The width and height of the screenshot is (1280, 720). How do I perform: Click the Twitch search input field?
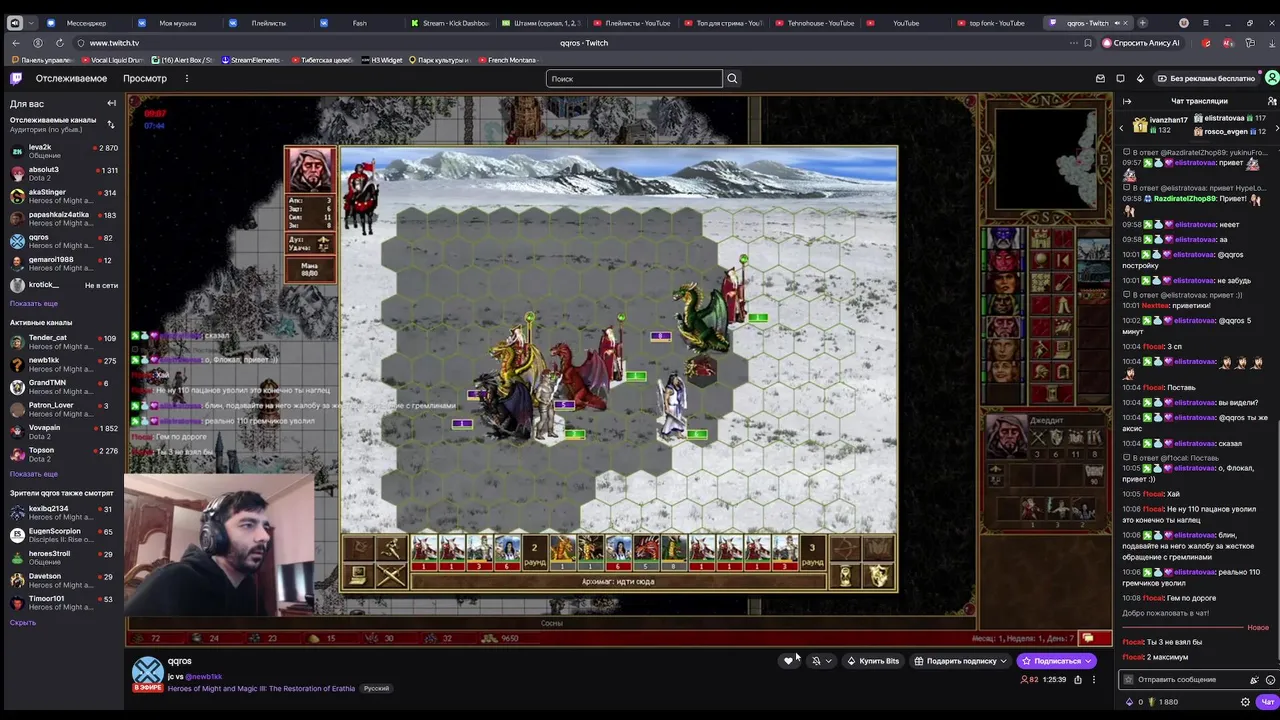[634, 78]
